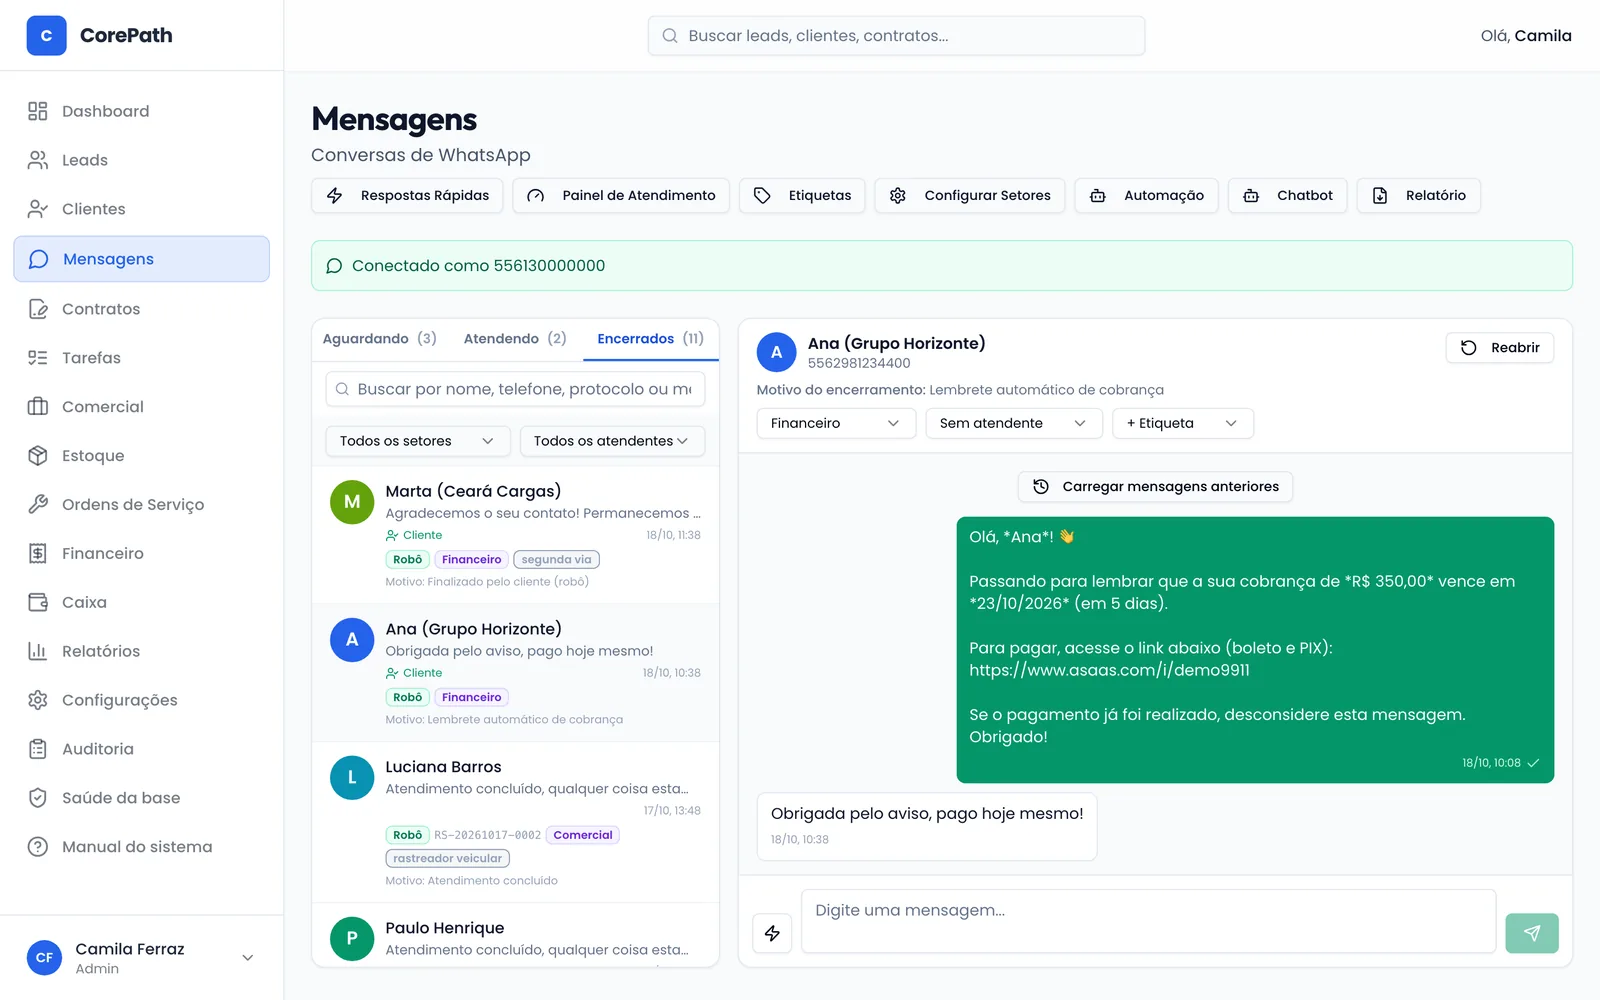Open Mensagens in sidebar menu

tap(142, 259)
